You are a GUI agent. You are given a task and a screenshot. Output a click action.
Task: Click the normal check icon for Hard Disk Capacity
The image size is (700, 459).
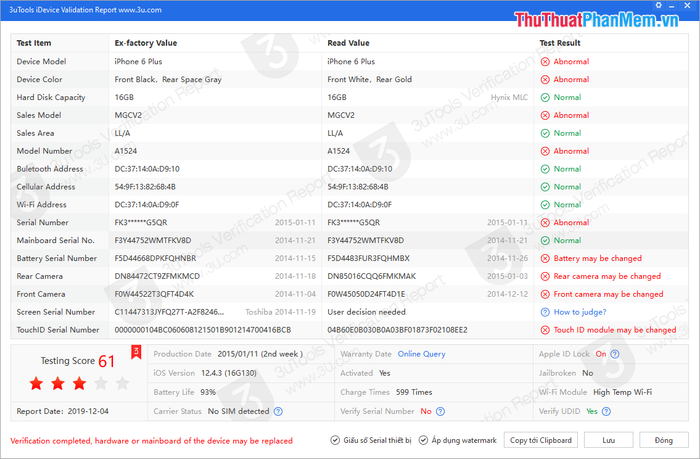click(x=545, y=97)
